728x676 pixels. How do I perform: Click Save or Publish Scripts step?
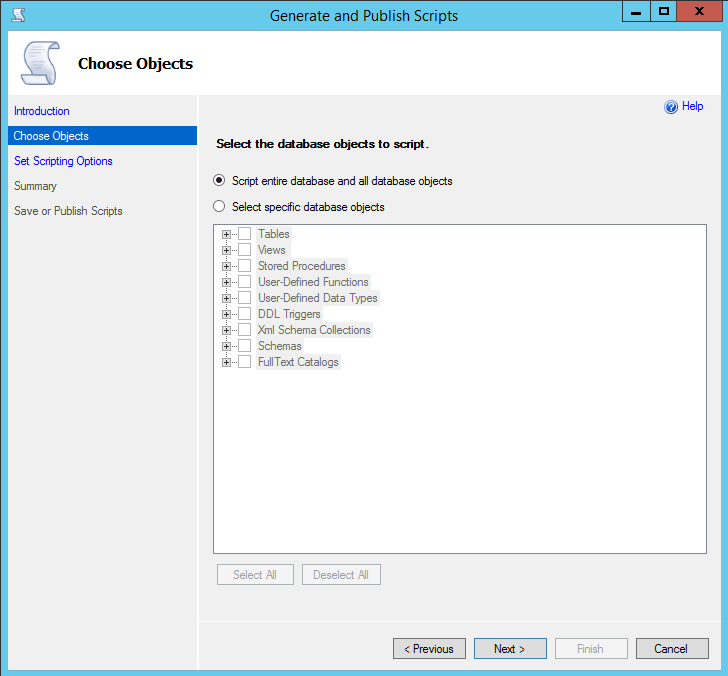pyautogui.click(x=68, y=211)
